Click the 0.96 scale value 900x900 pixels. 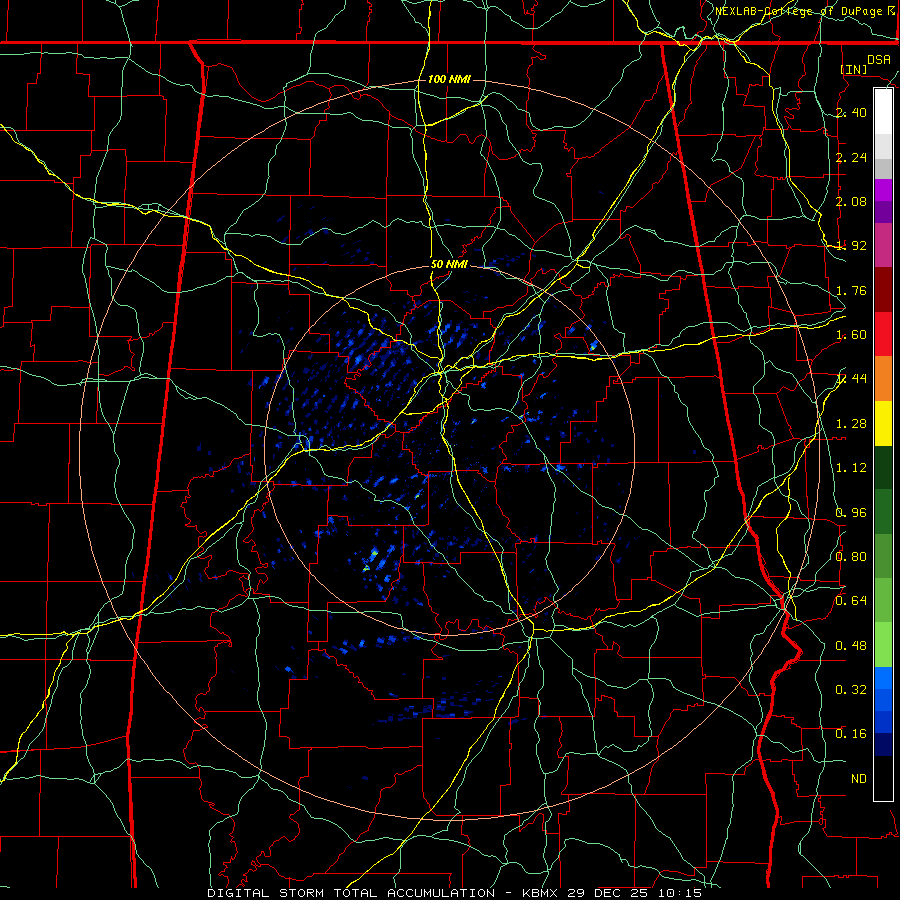(851, 513)
